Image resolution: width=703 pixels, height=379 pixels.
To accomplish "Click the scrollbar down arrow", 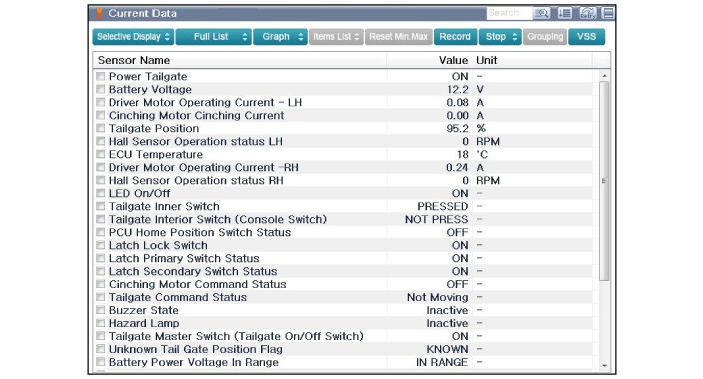I will tap(604, 366).
